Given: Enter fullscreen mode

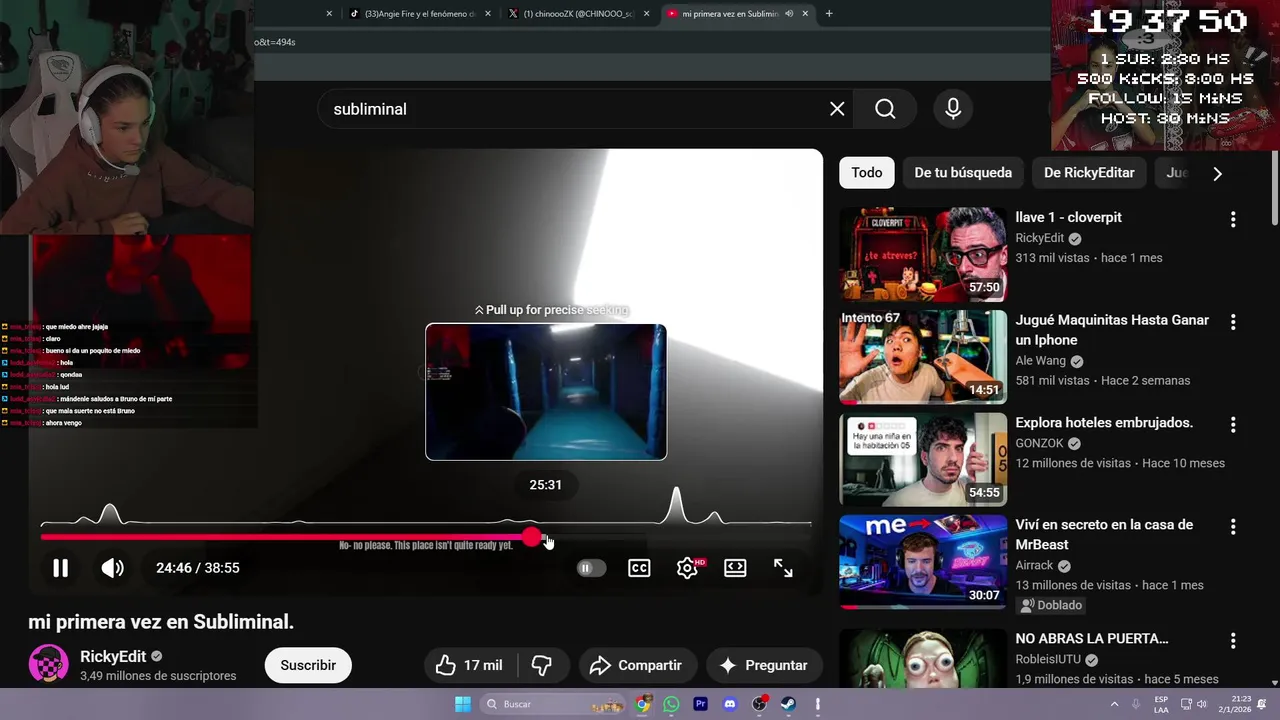Looking at the screenshot, I should (783, 568).
